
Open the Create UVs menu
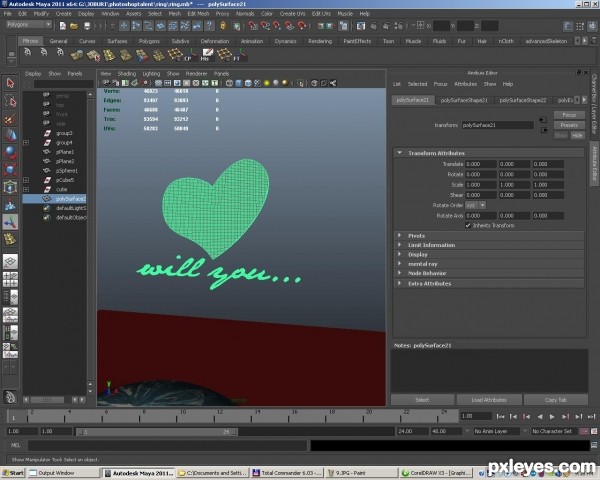click(292, 13)
